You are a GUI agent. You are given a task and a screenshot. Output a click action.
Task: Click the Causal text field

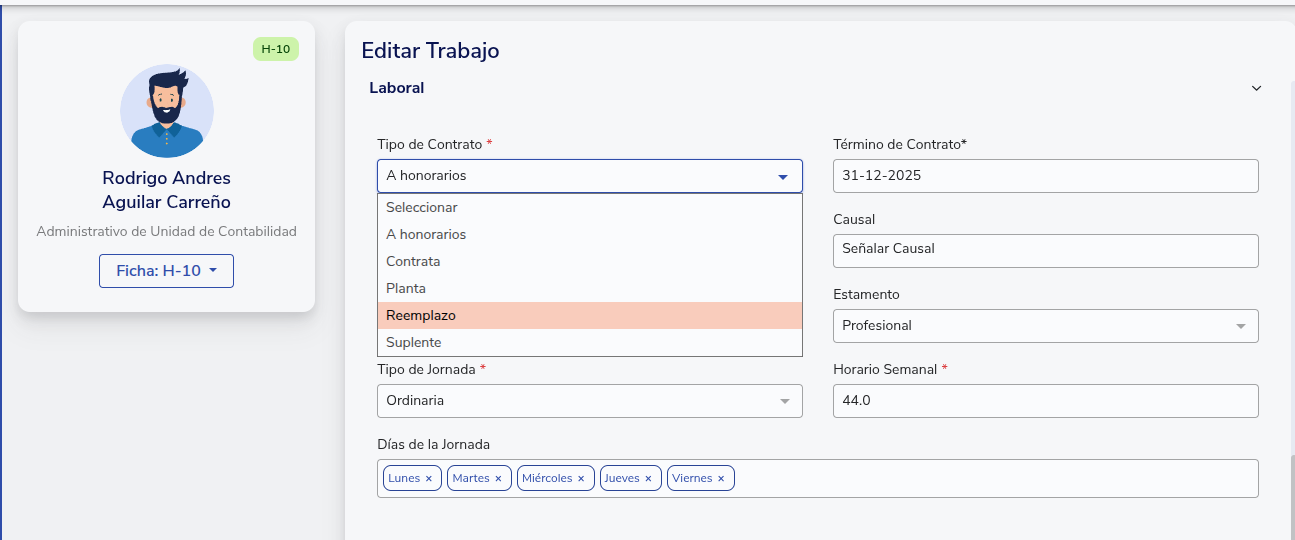click(1045, 251)
